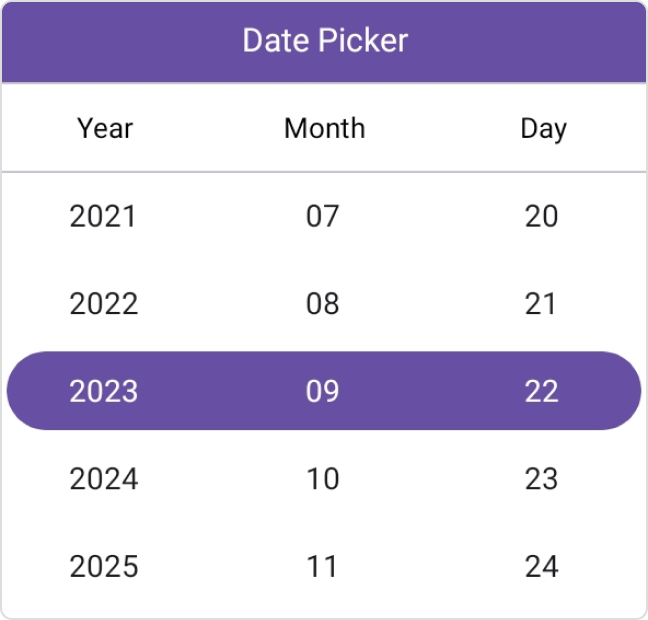
Task: Click the selected month 09
Action: [x=323, y=391]
